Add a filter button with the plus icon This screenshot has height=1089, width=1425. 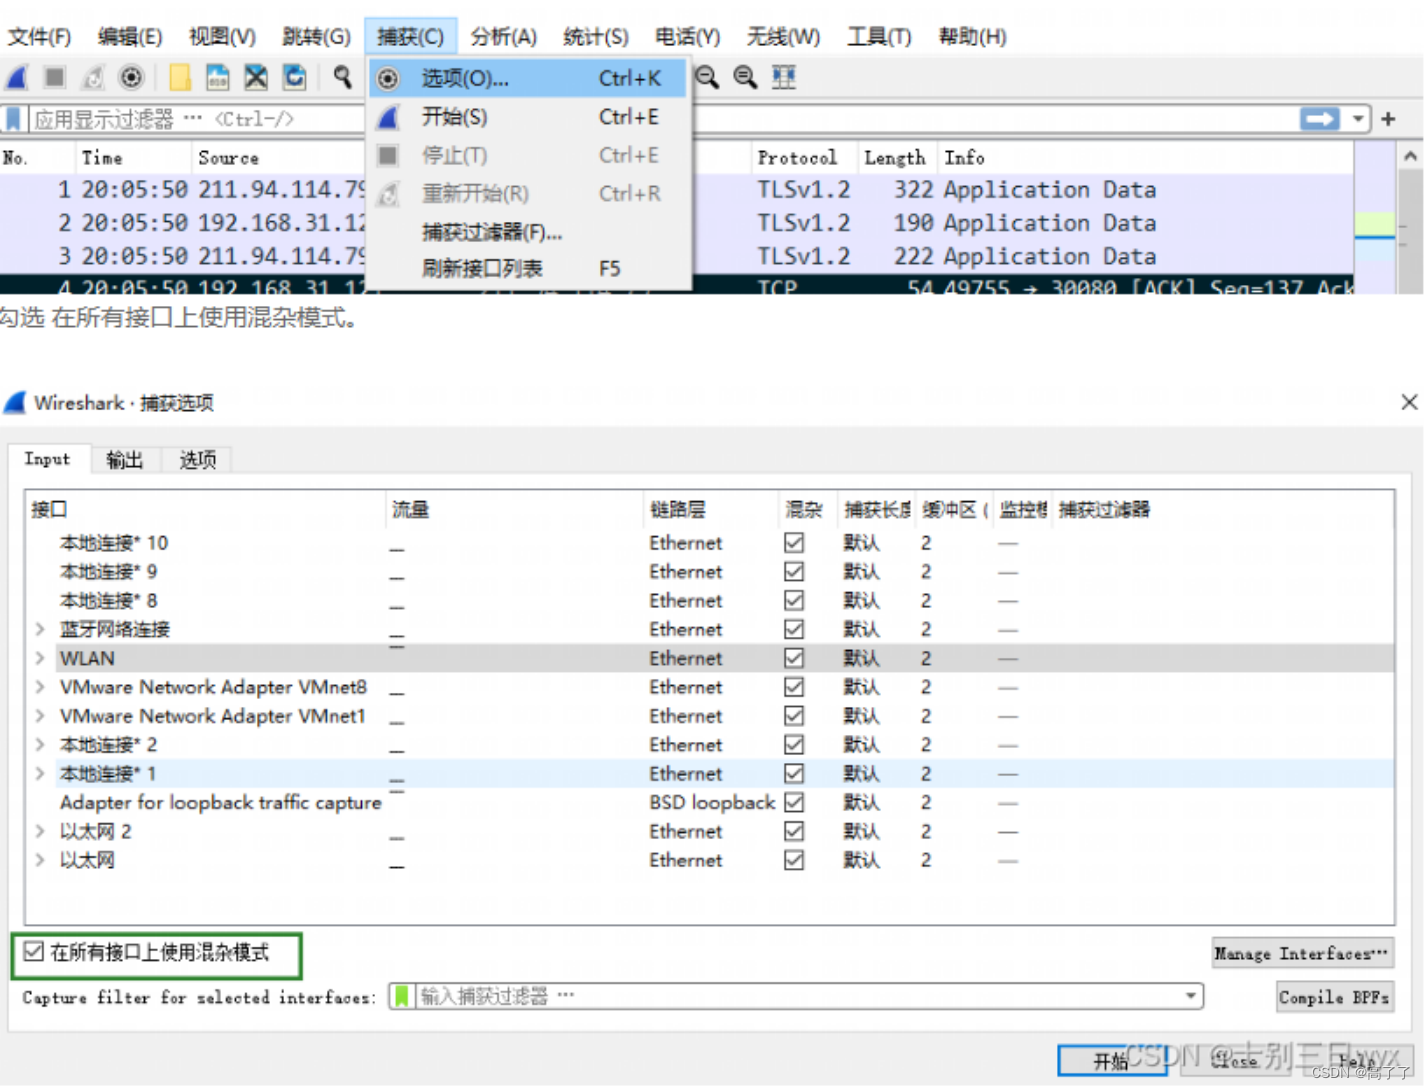click(1388, 119)
